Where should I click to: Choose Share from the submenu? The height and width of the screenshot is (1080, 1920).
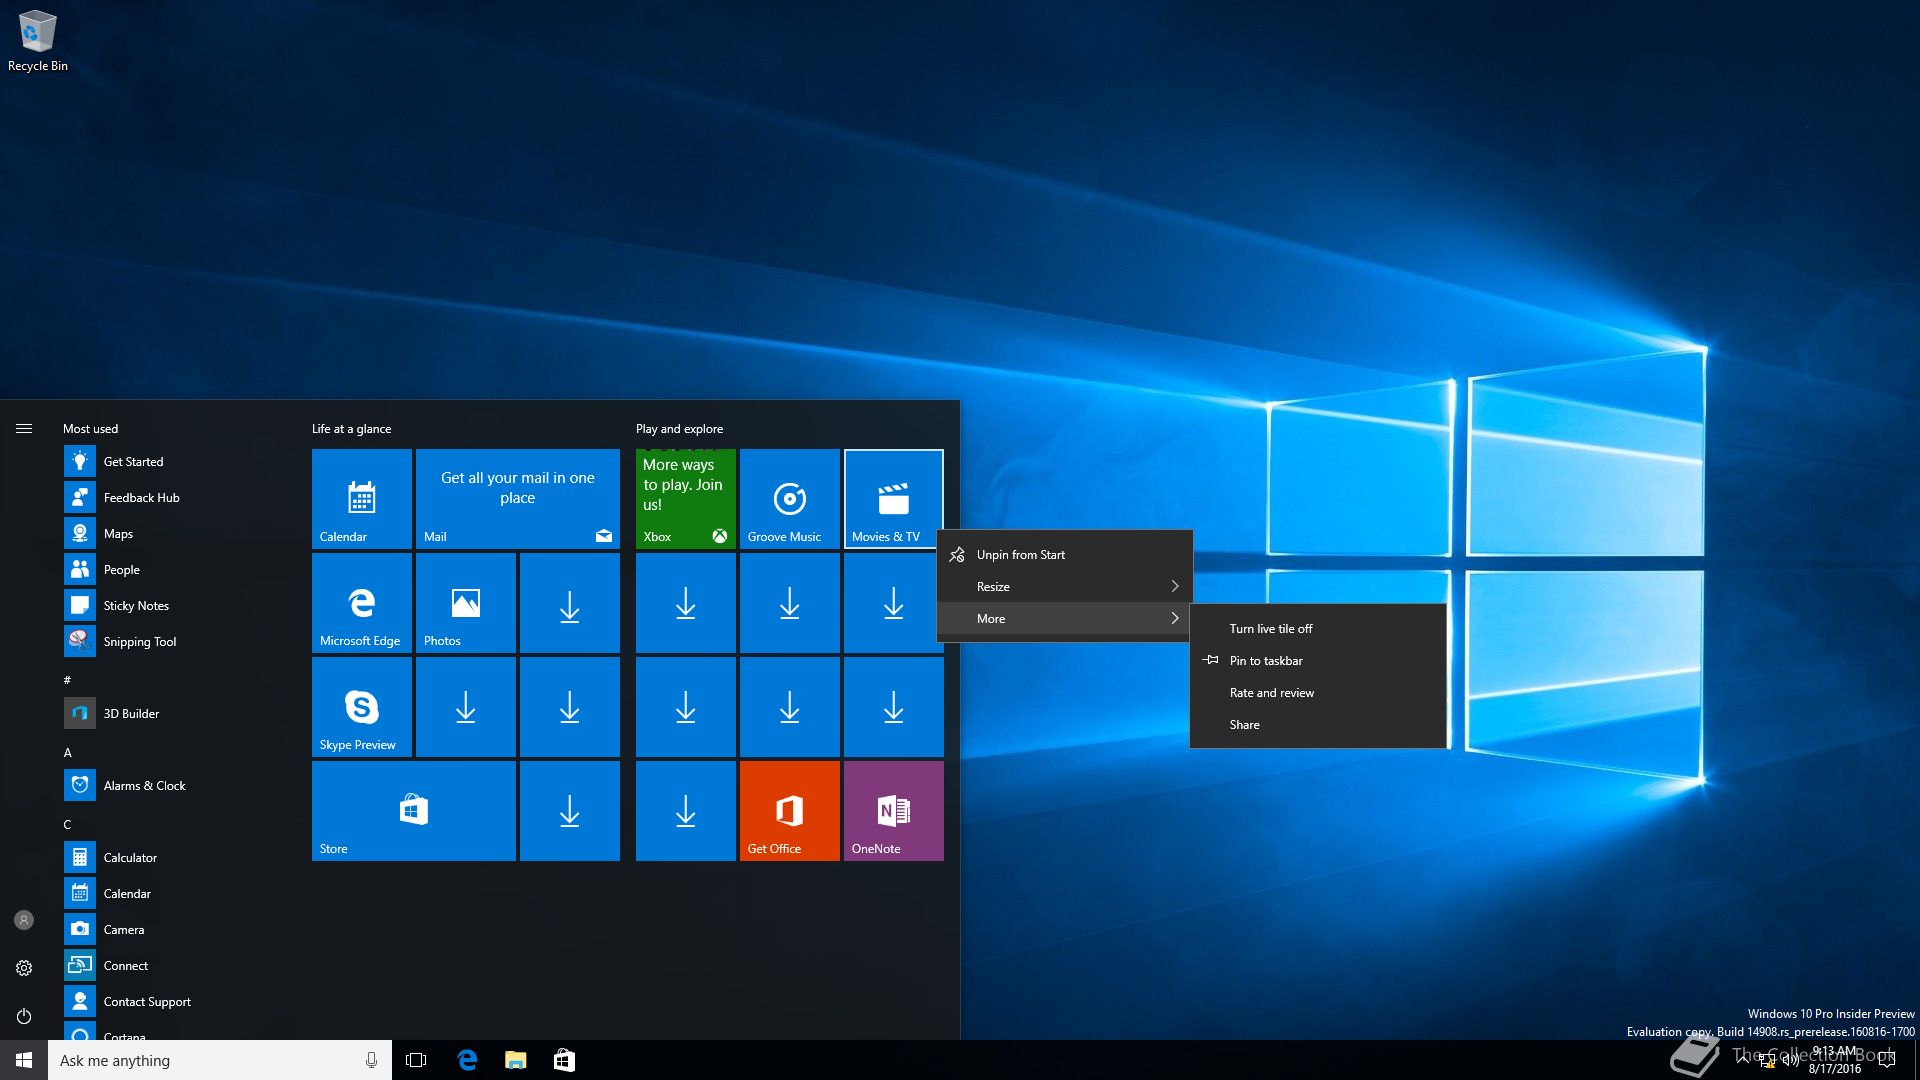click(x=1318, y=725)
